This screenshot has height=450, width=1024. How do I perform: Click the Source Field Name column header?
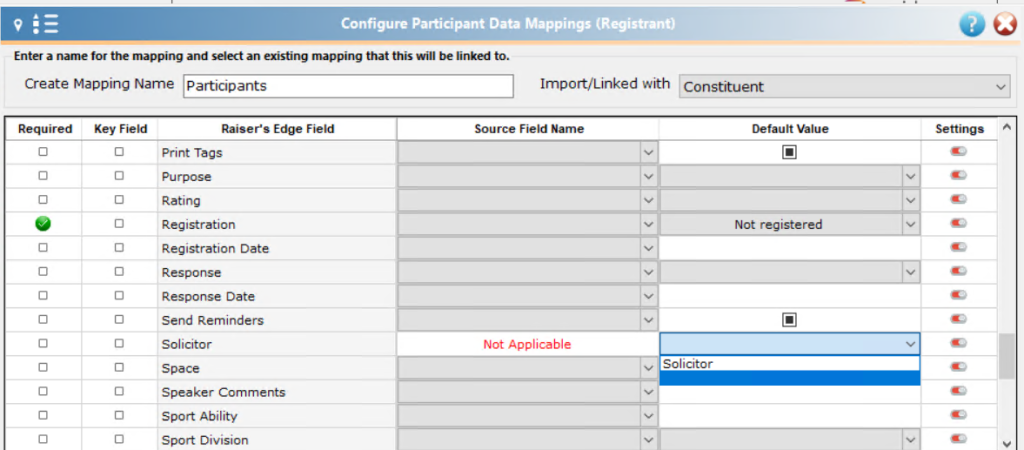click(528, 129)
